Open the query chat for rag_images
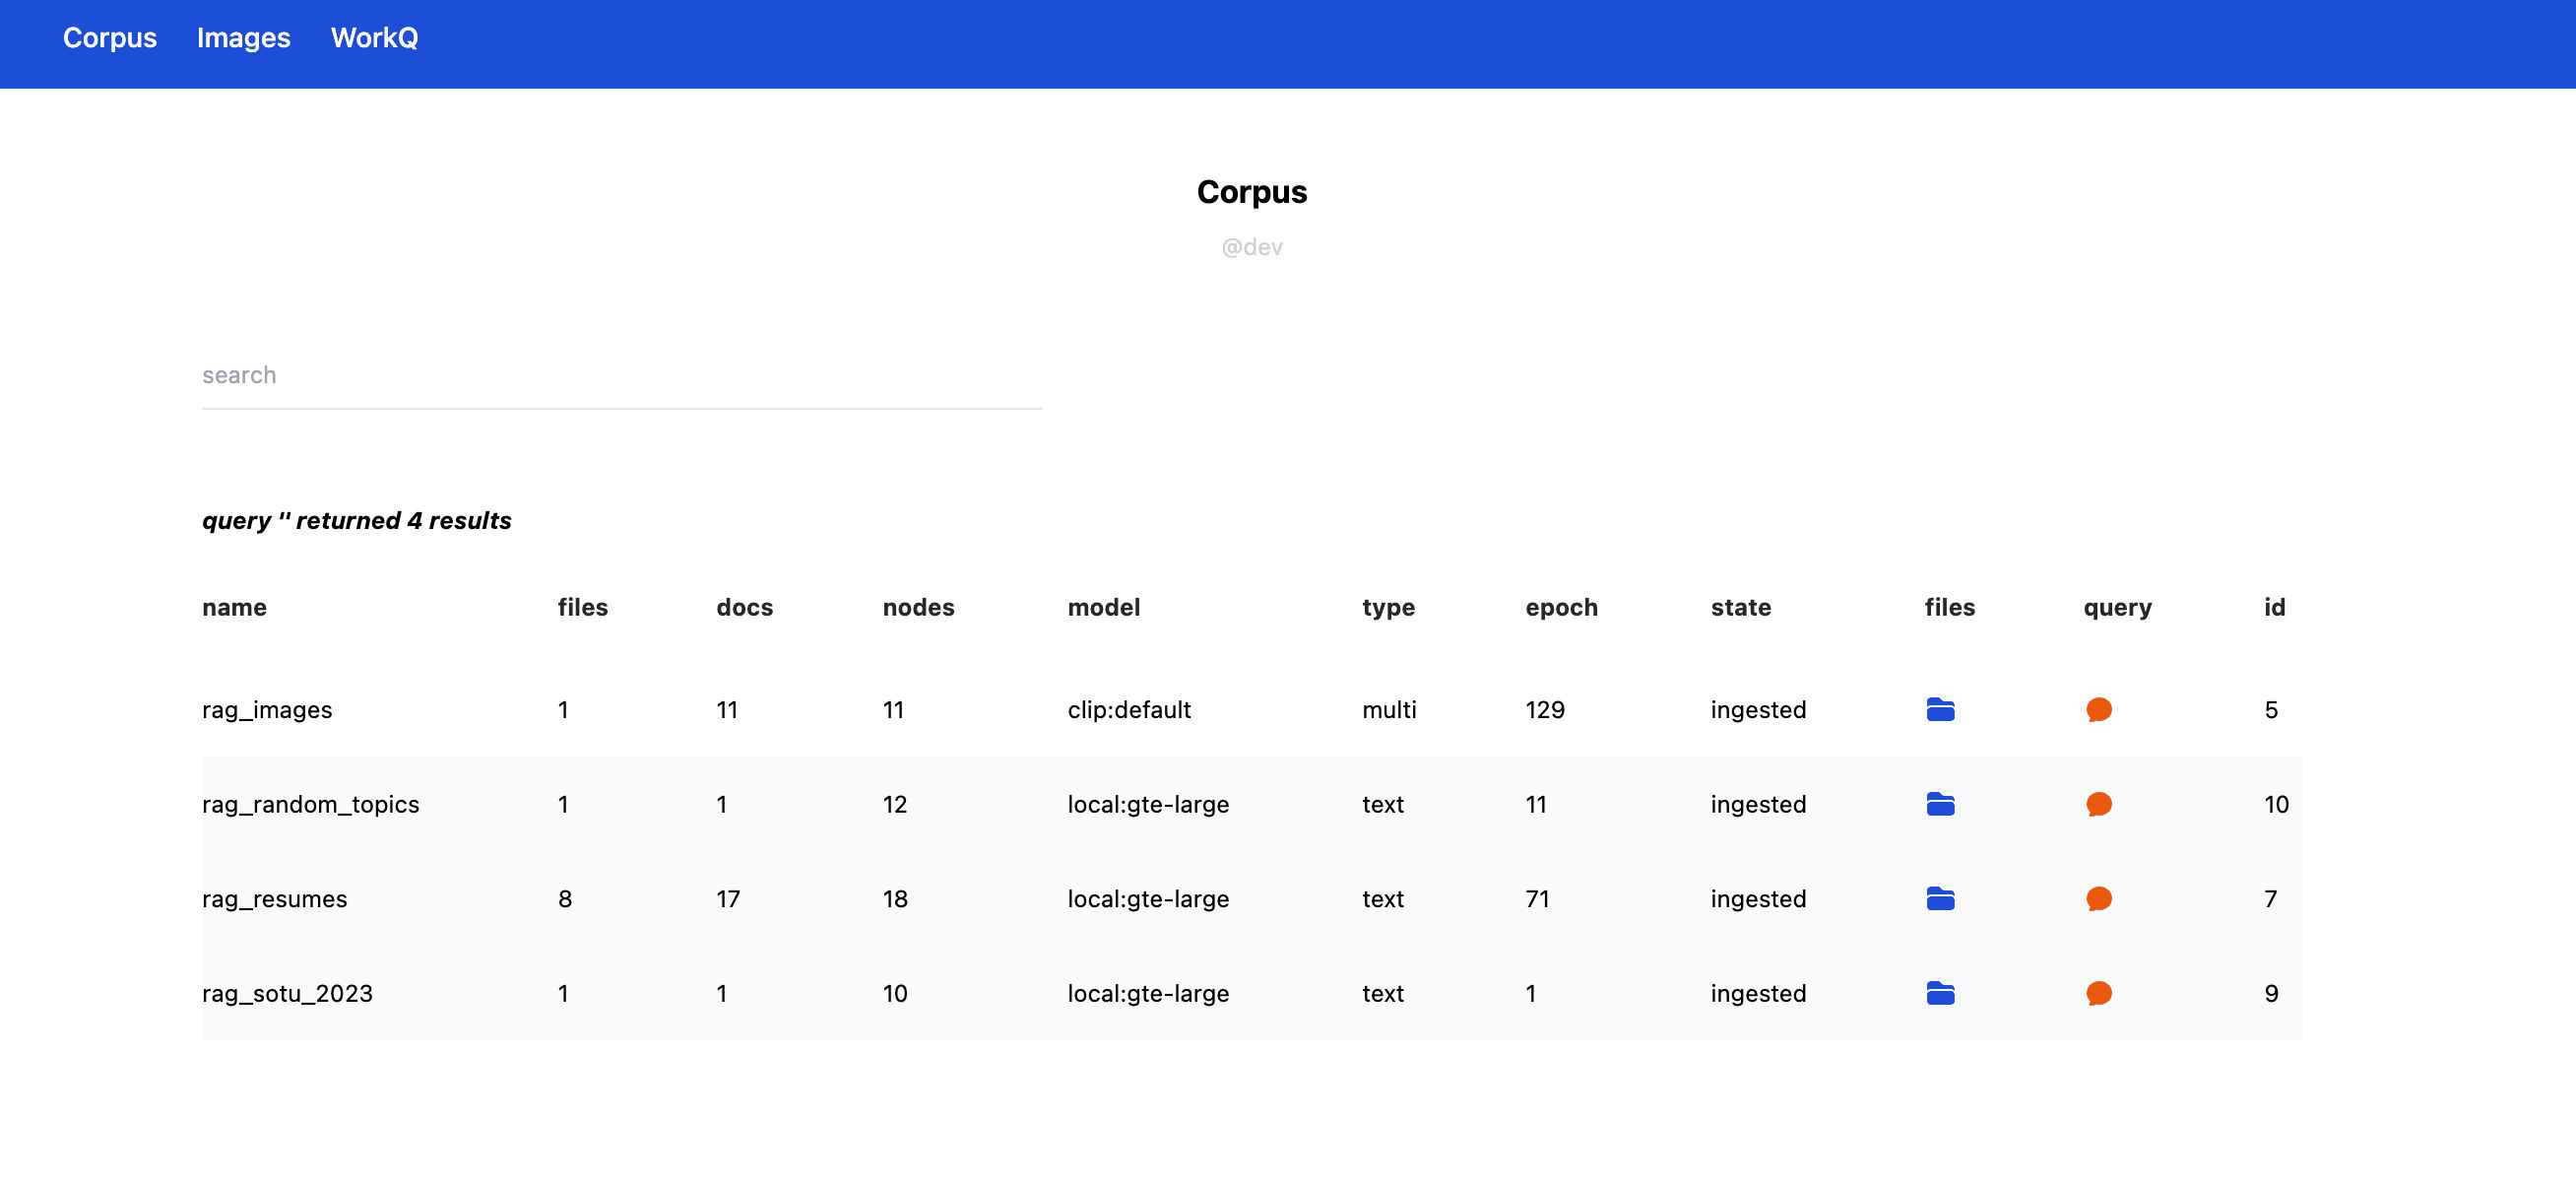The height and width of the screenshot is (1186, 2576). coord(2098,710)
